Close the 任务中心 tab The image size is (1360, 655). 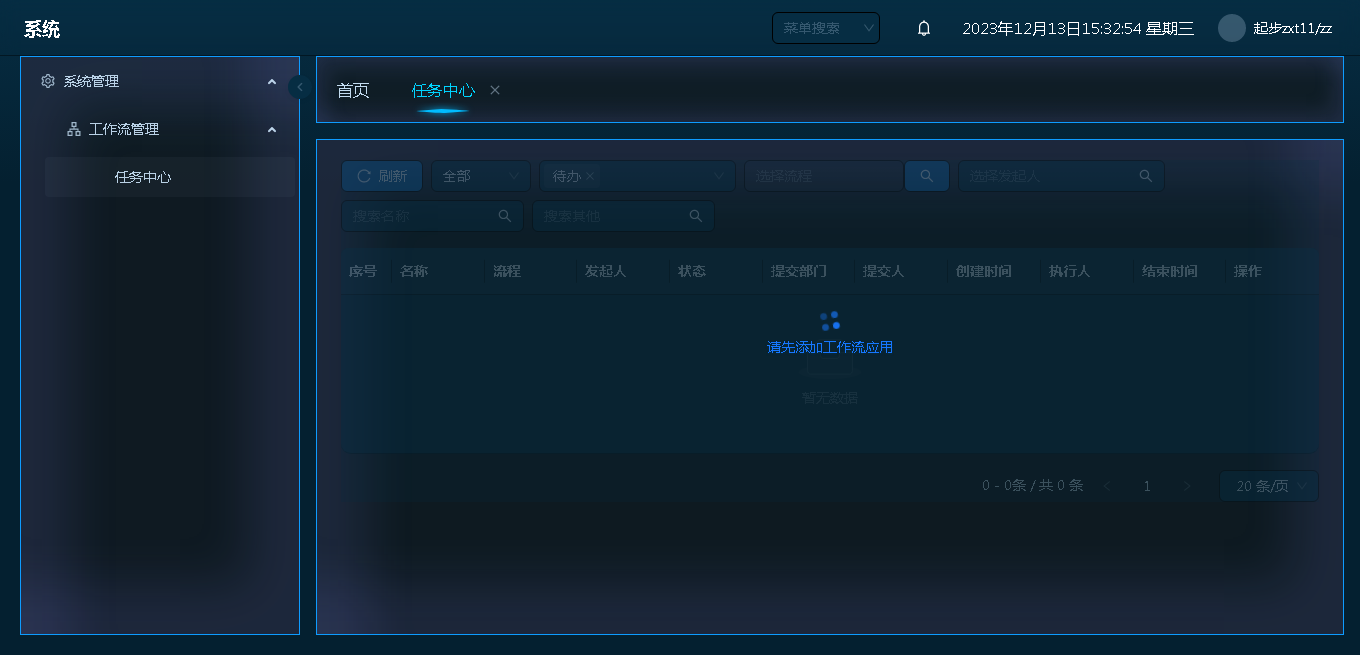(x=495, y=90)
